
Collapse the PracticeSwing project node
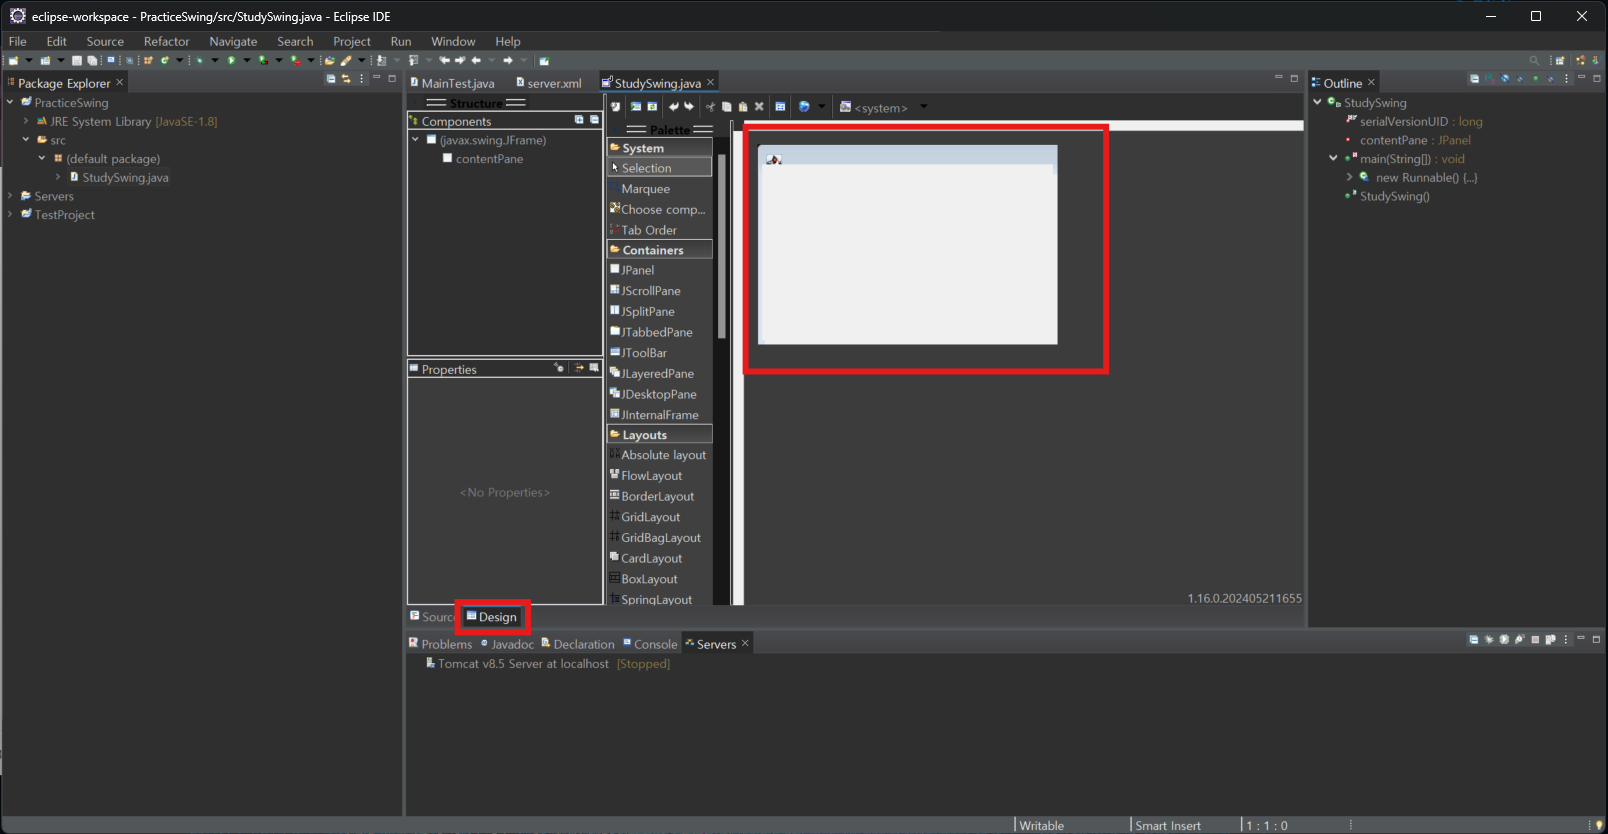click(x=10, y=102)
